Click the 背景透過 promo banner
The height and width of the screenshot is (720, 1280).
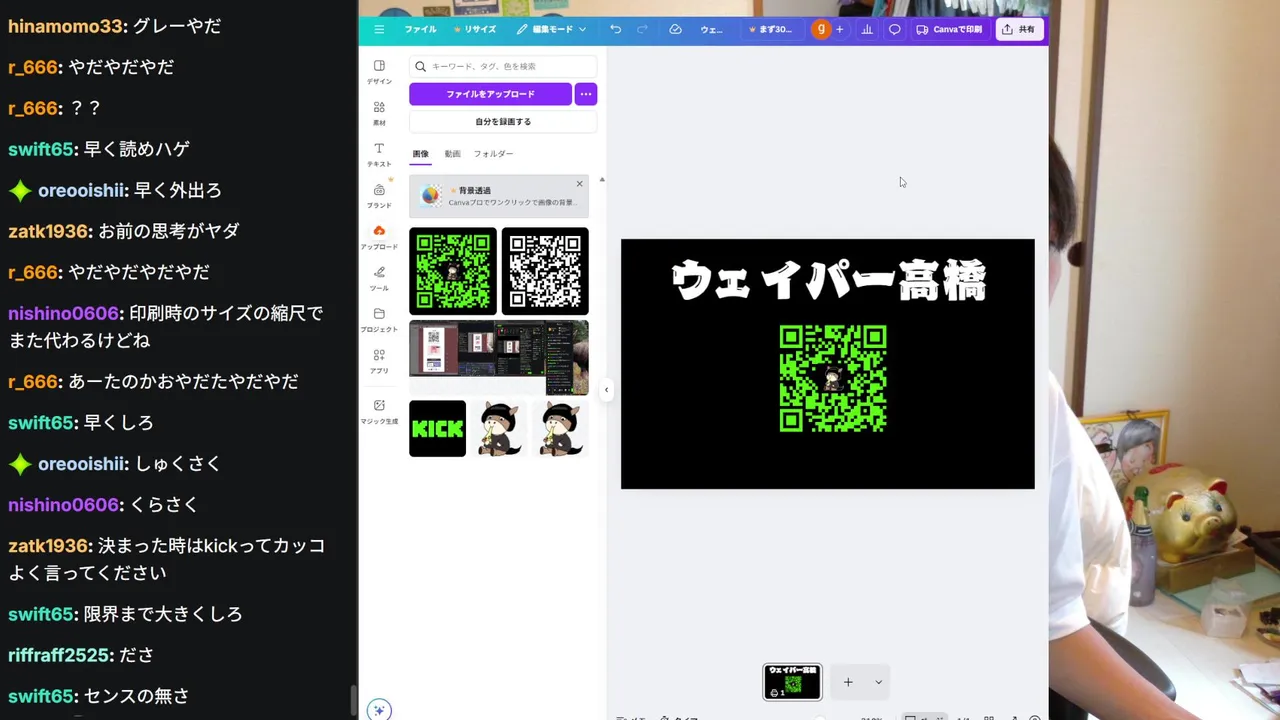click(x=499, y=196)
